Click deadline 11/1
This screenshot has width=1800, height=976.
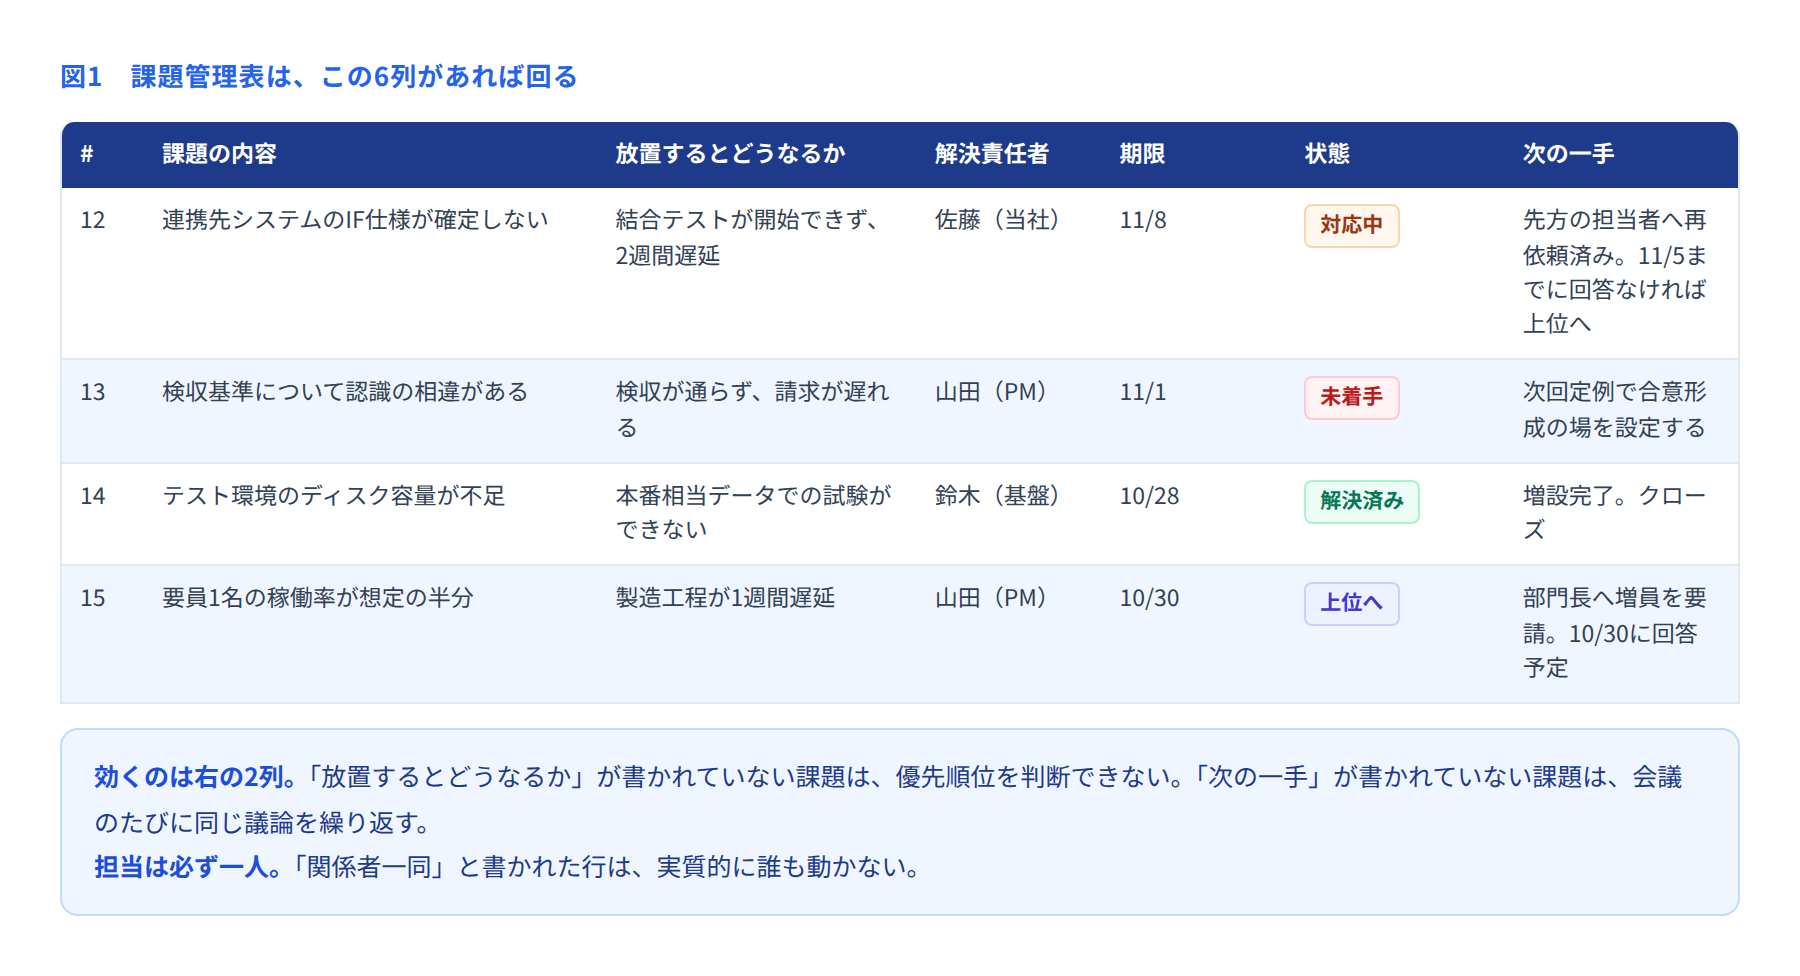coord(1143,392)
